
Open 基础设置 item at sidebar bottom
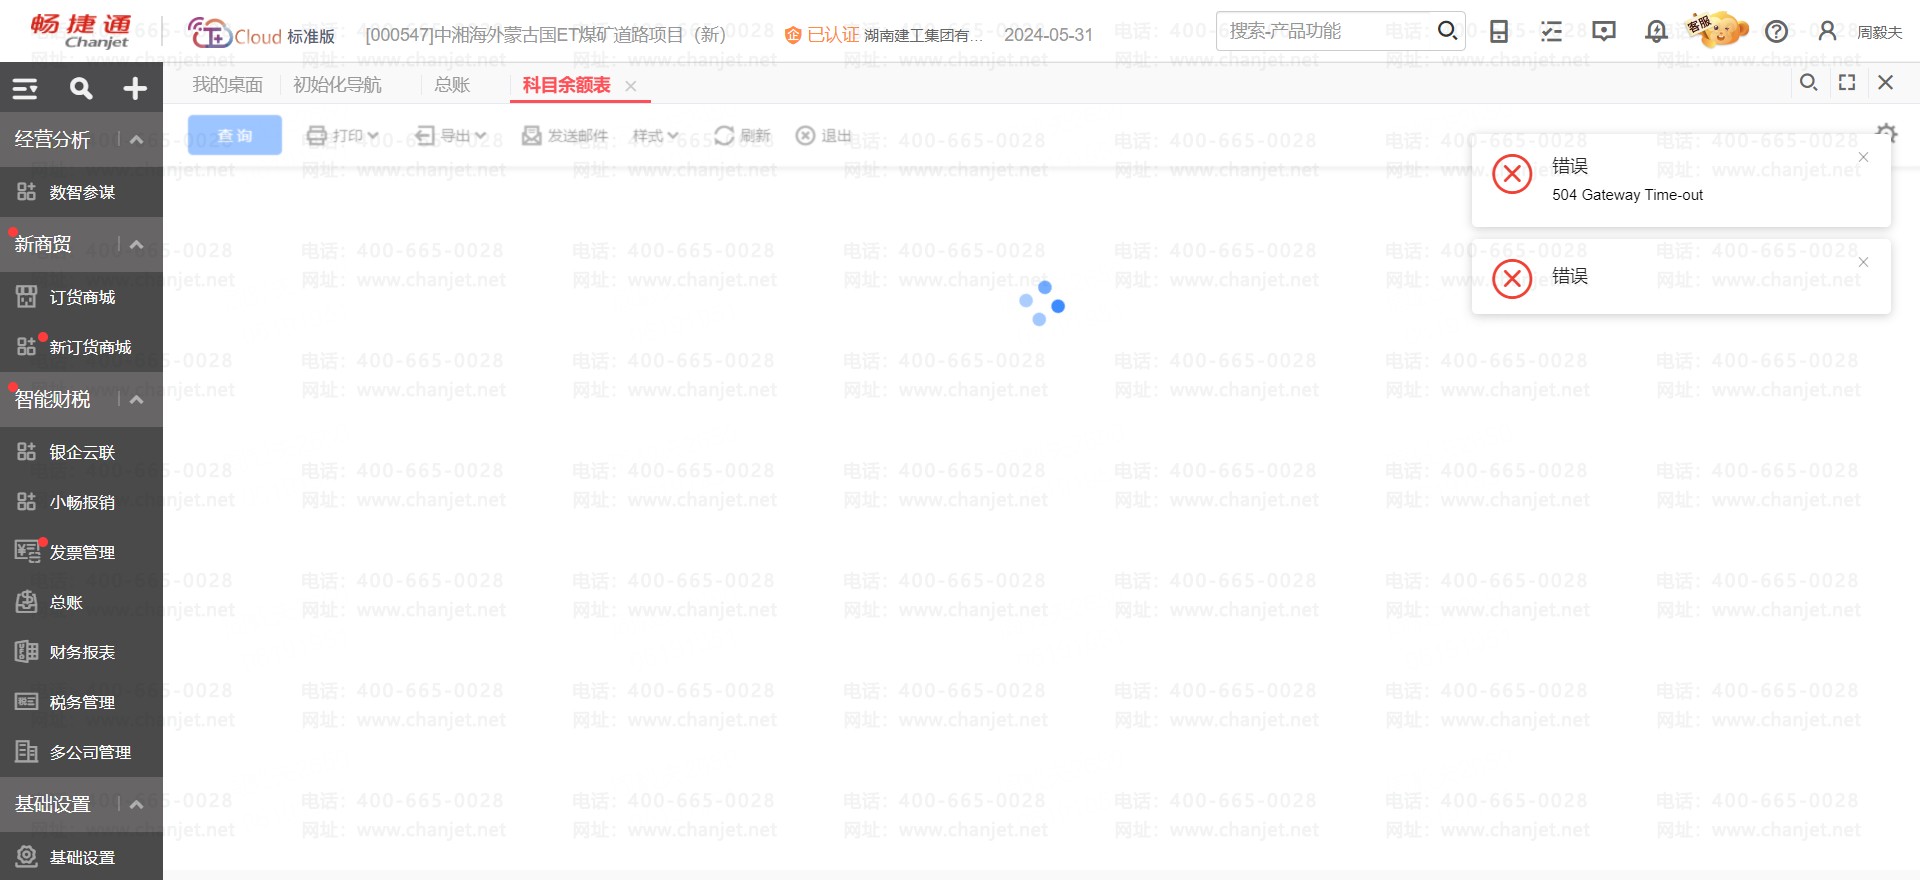click(81, 857)
